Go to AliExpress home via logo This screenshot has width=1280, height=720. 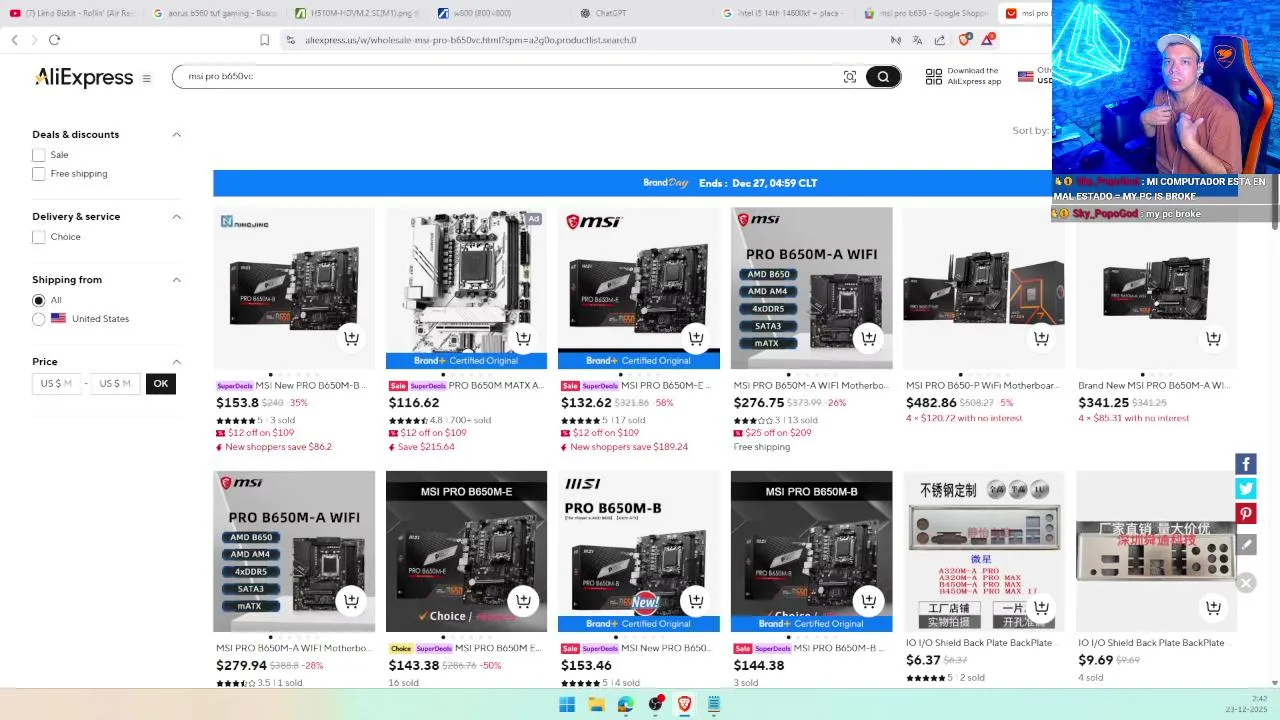tap(83, 78)
